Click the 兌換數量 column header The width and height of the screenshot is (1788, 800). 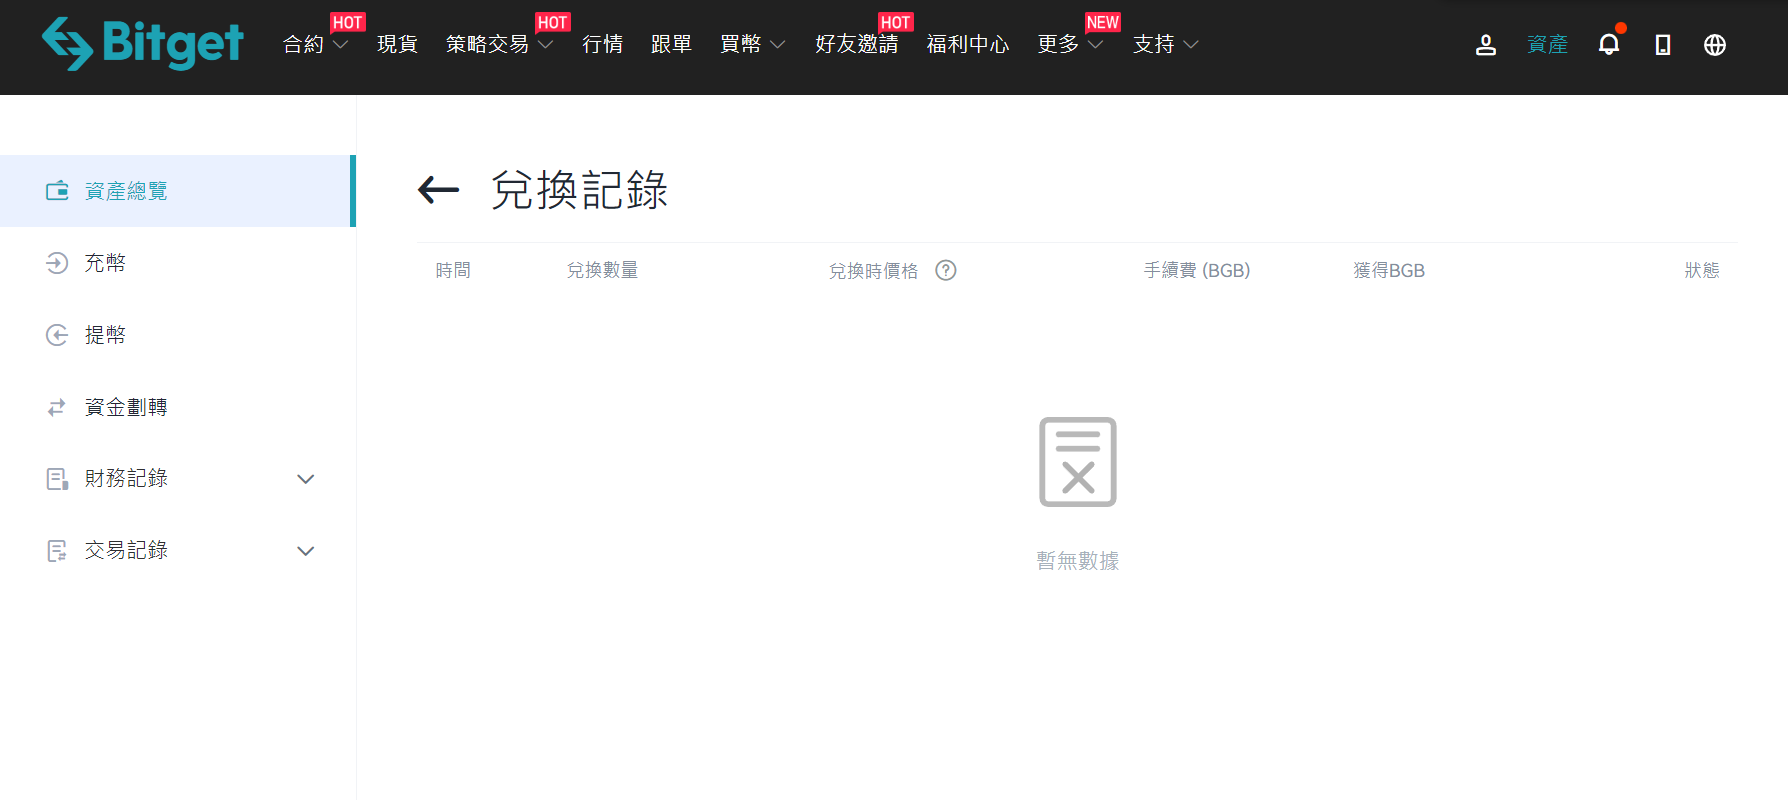[602, 270]
